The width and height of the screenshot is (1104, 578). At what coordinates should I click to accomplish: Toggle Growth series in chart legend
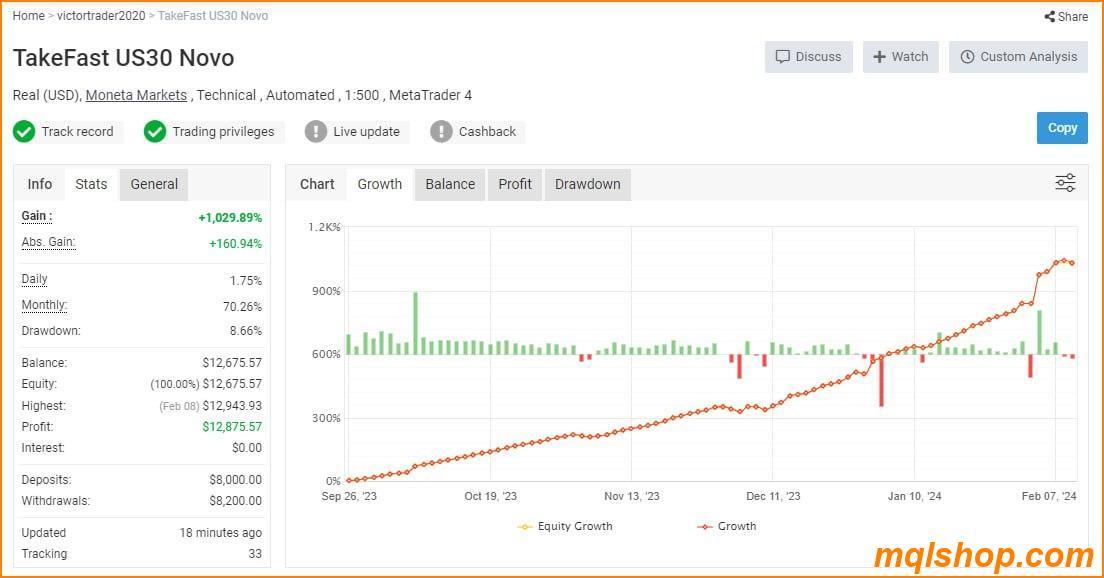click(727, 526)
